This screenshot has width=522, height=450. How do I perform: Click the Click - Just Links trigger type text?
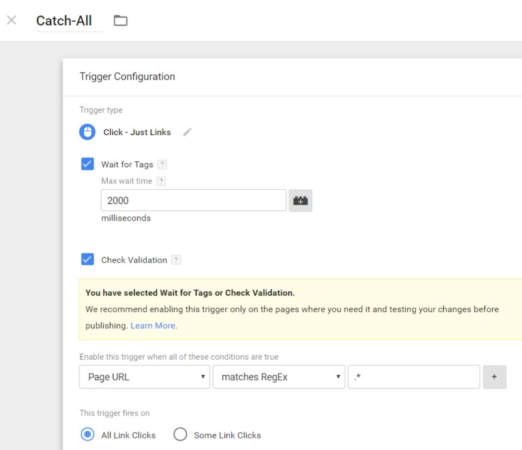[x=137, y=132]
